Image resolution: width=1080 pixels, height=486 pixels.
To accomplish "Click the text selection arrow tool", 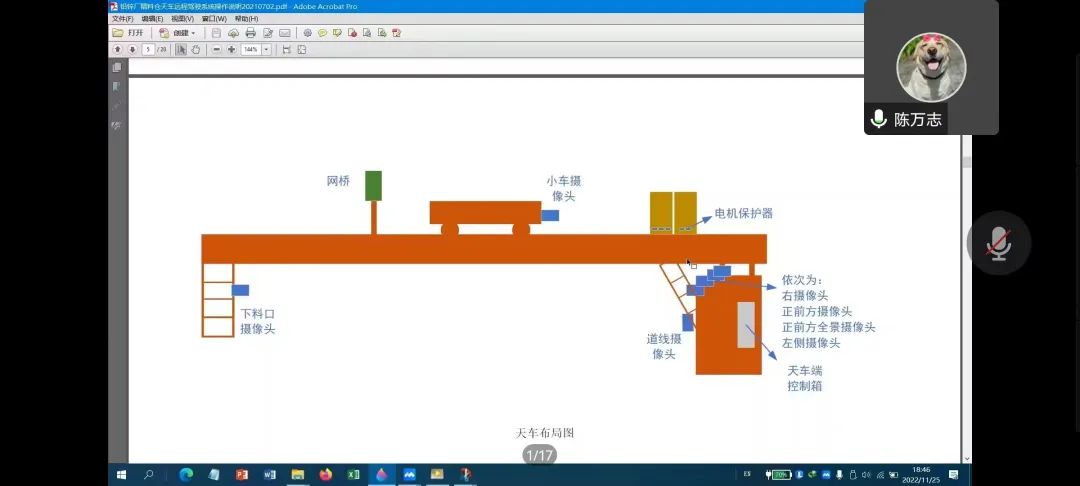I will coord(181,49).
